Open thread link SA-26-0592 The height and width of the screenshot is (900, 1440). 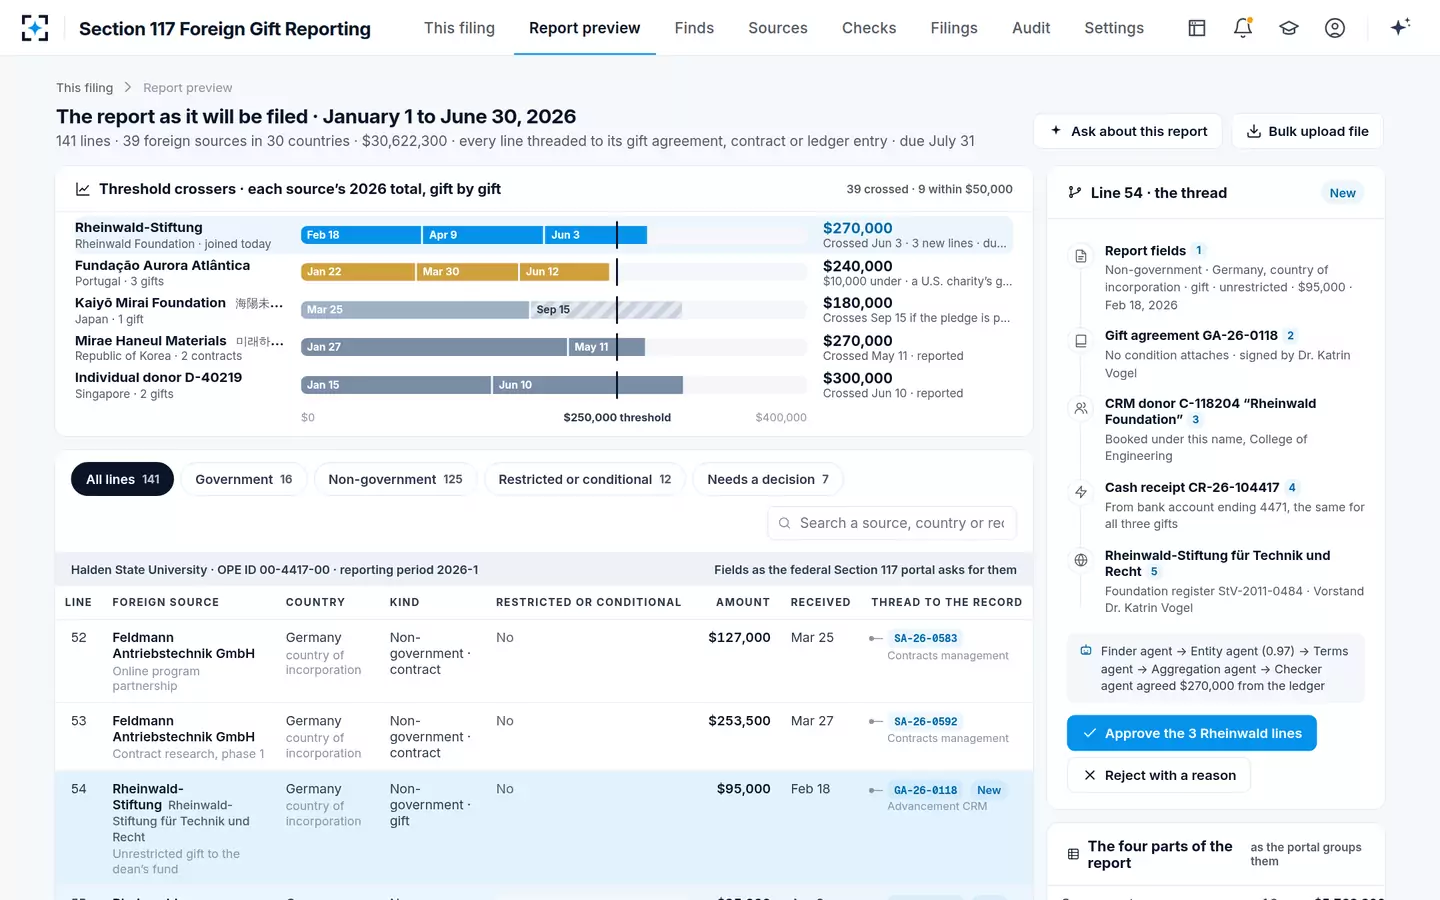click(925, 721)
